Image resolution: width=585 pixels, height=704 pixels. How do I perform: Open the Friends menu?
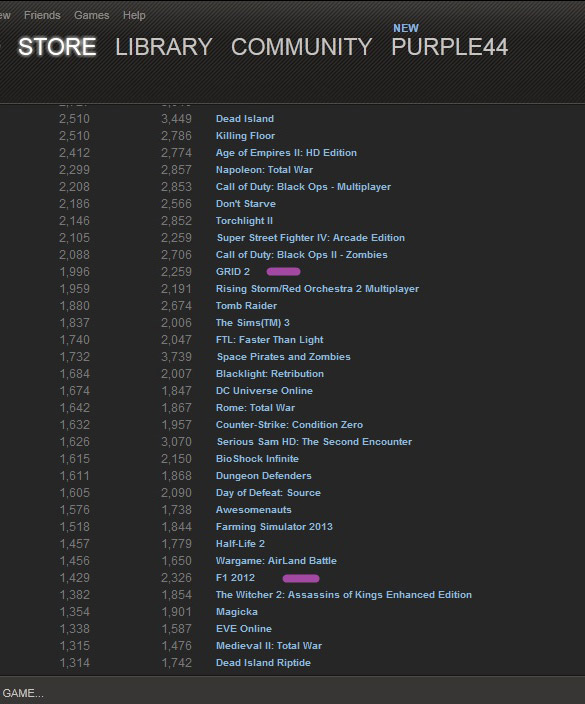coord(42,15)
